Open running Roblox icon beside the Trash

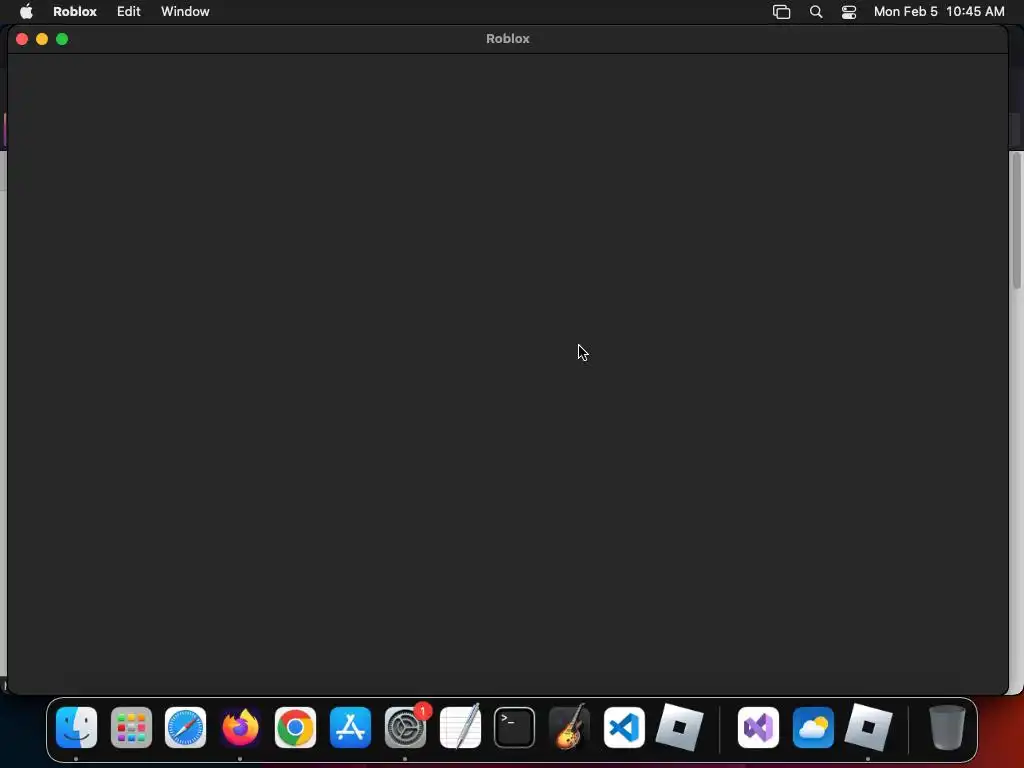[868, 728]
